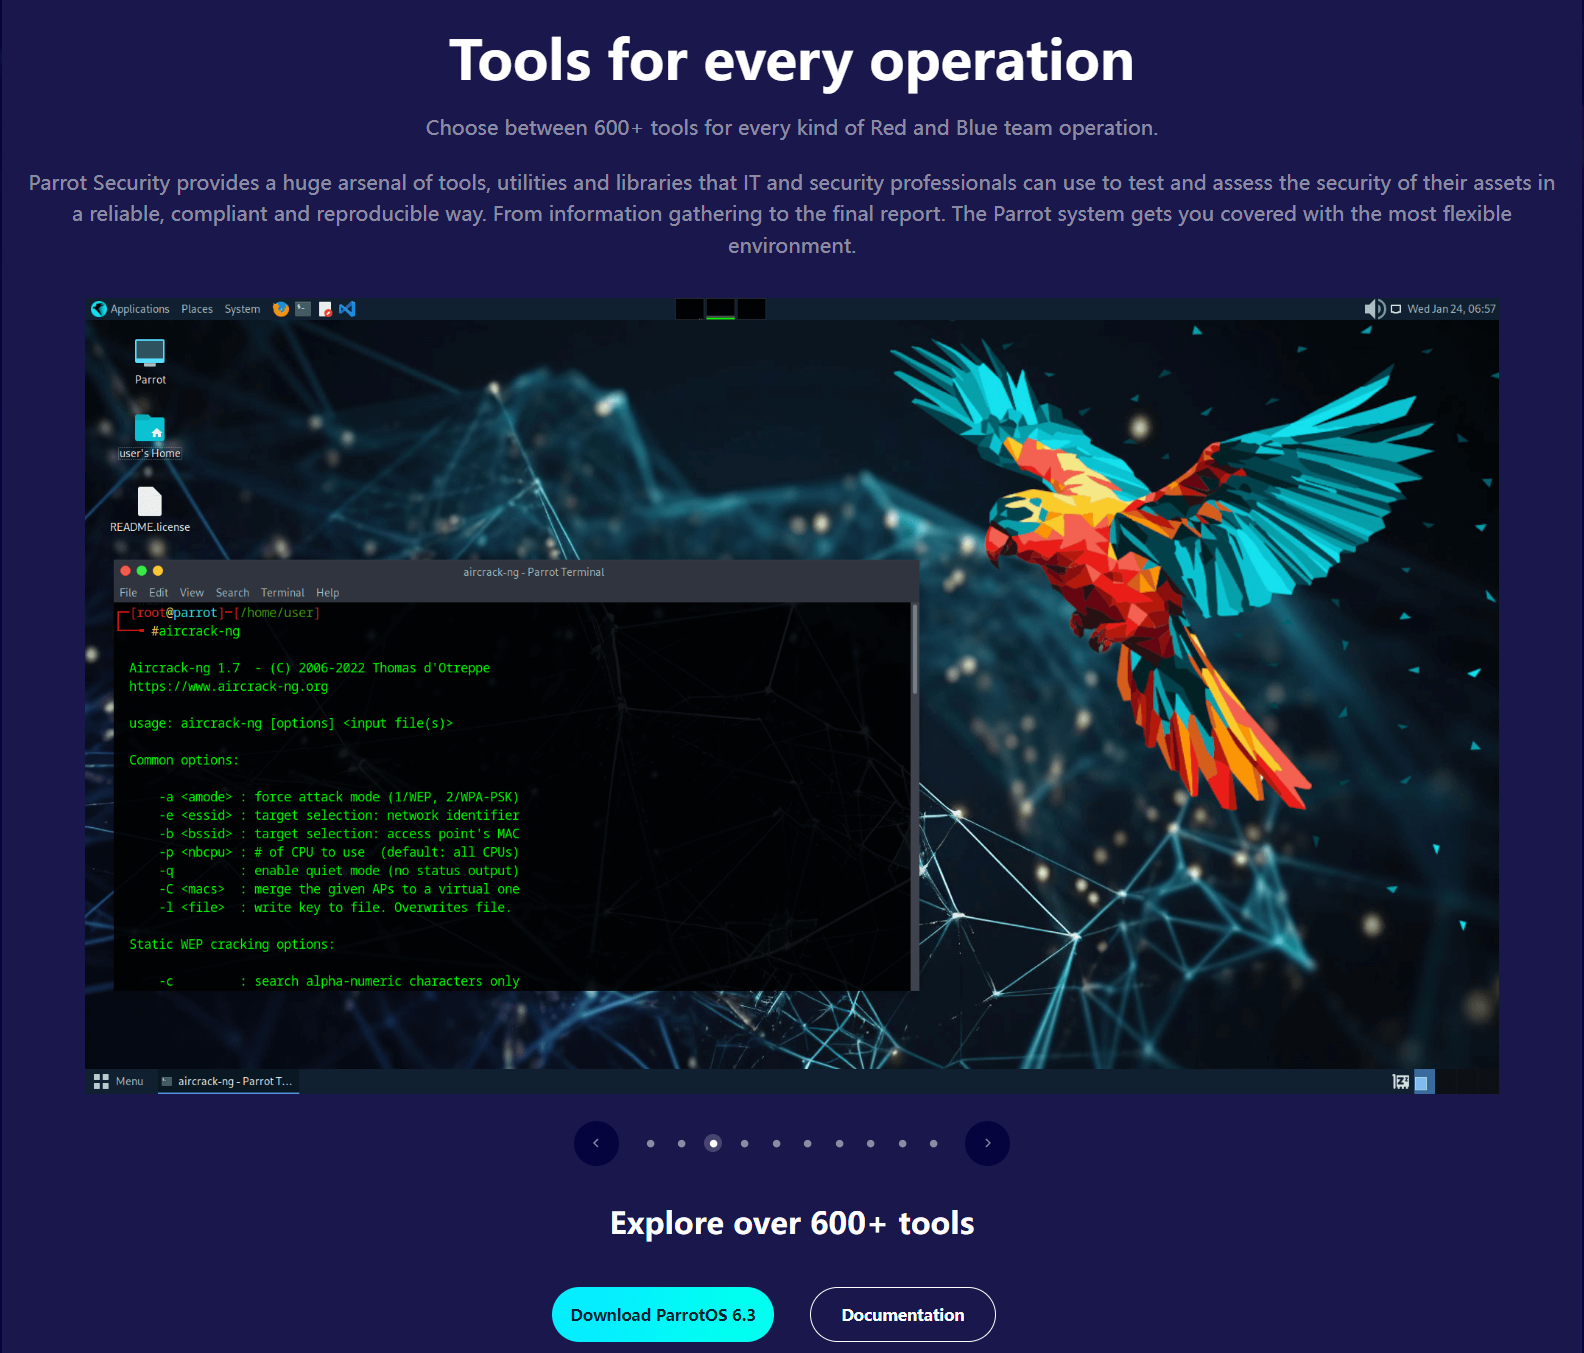
Task: Click the 'Aircrack-ng 1.7' version line
Action: point(309,668)
